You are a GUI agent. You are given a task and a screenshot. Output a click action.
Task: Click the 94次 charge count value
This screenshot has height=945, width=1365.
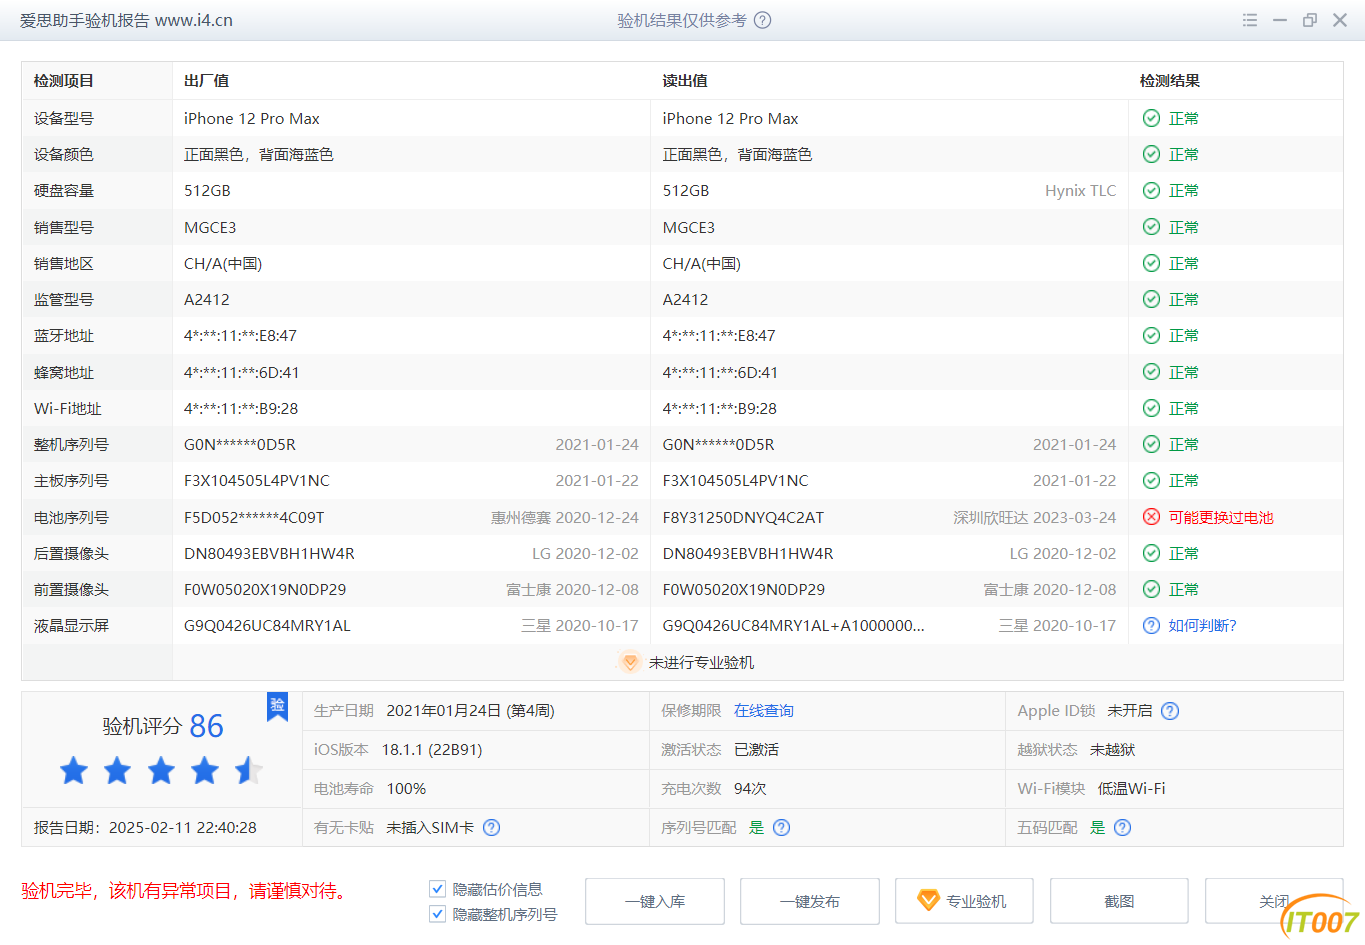tap(750, 788)
